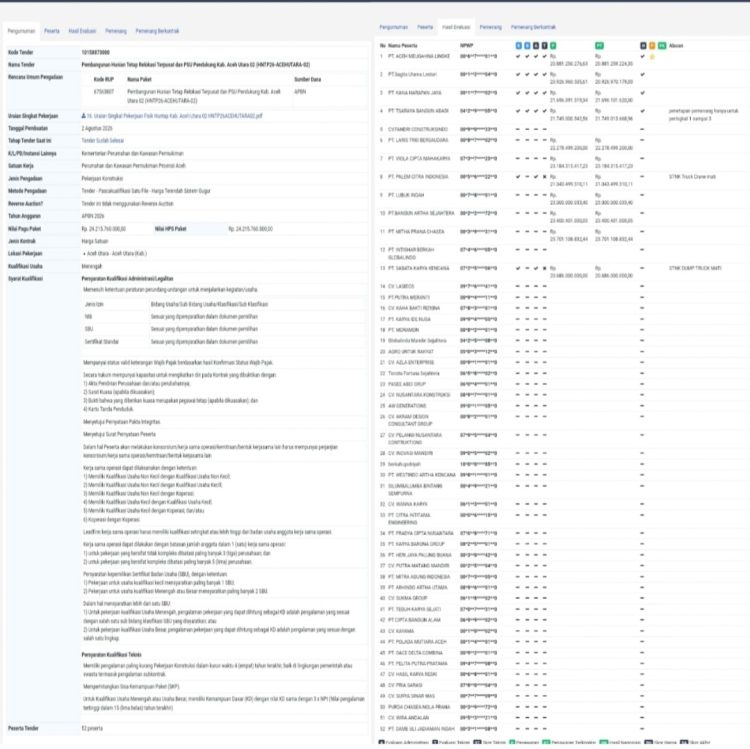Click the tender code value '10158873000'

point(95,53)
